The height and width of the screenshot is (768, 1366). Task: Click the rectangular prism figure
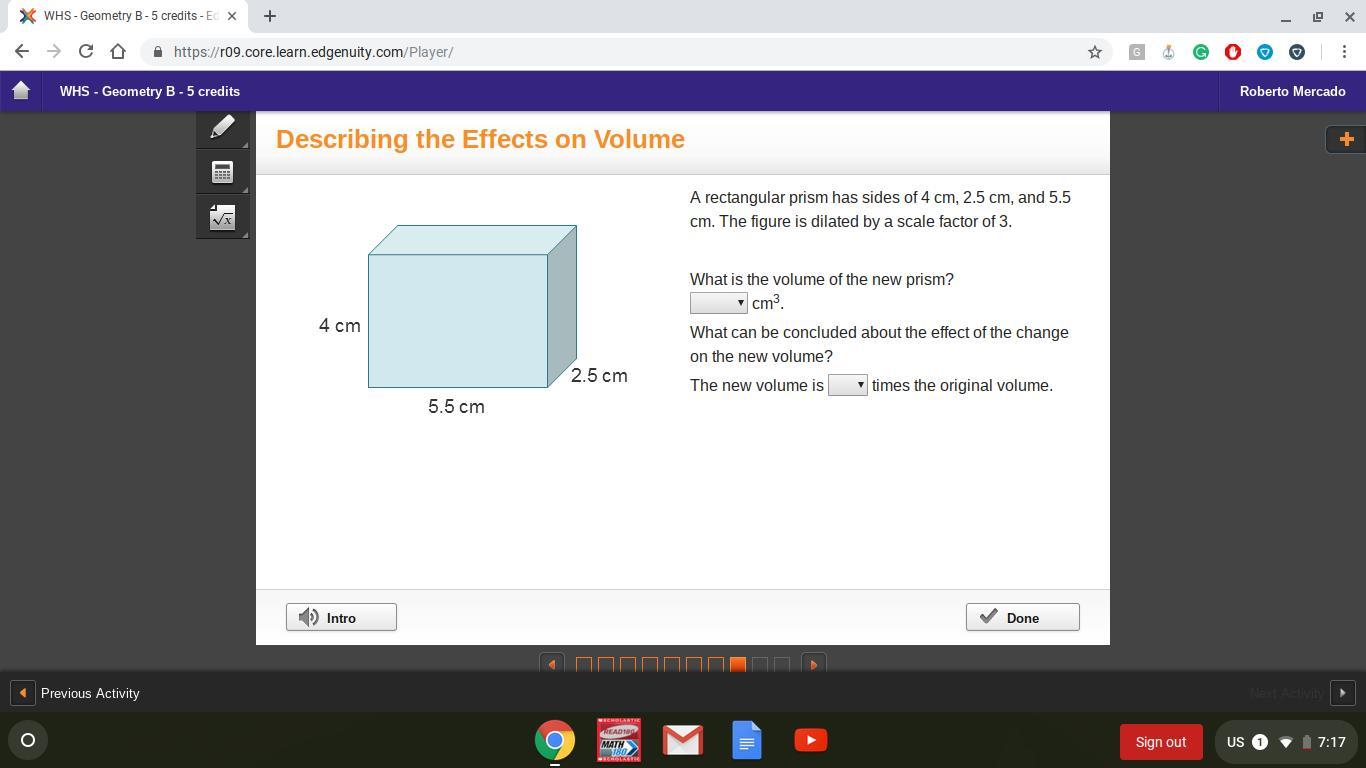point(472,306)
